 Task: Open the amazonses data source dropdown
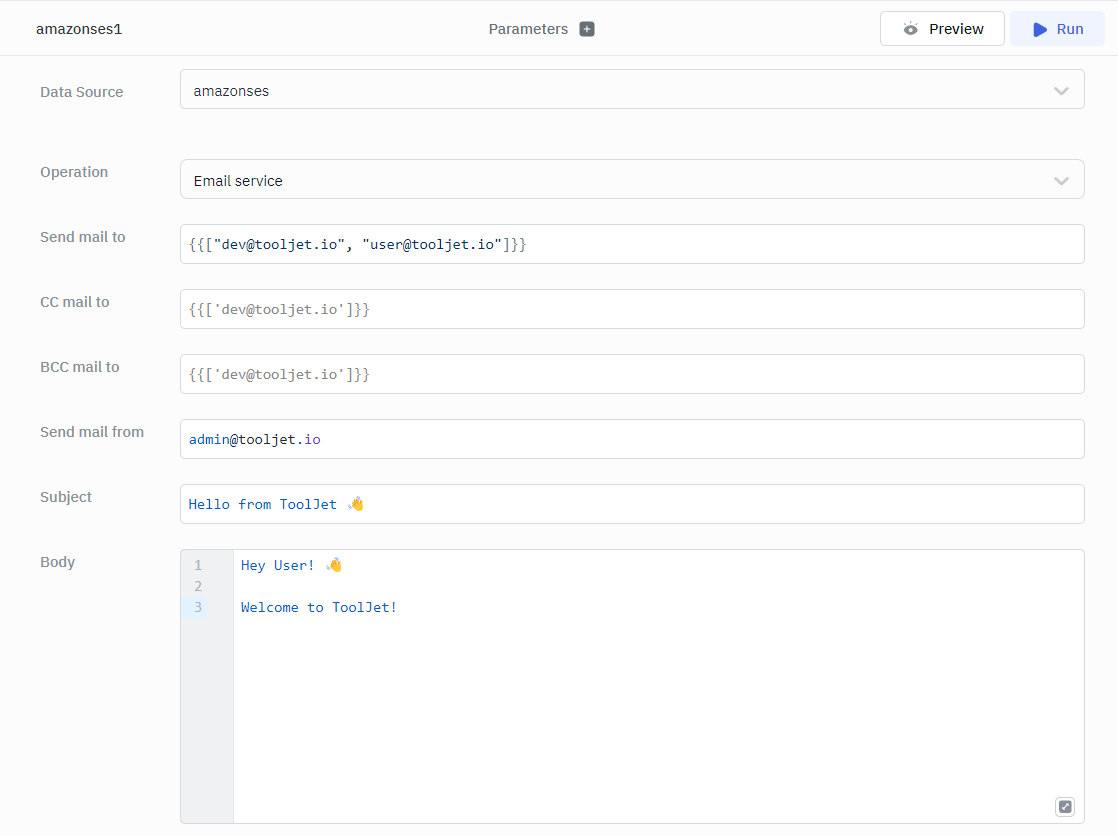coord(600,91)
